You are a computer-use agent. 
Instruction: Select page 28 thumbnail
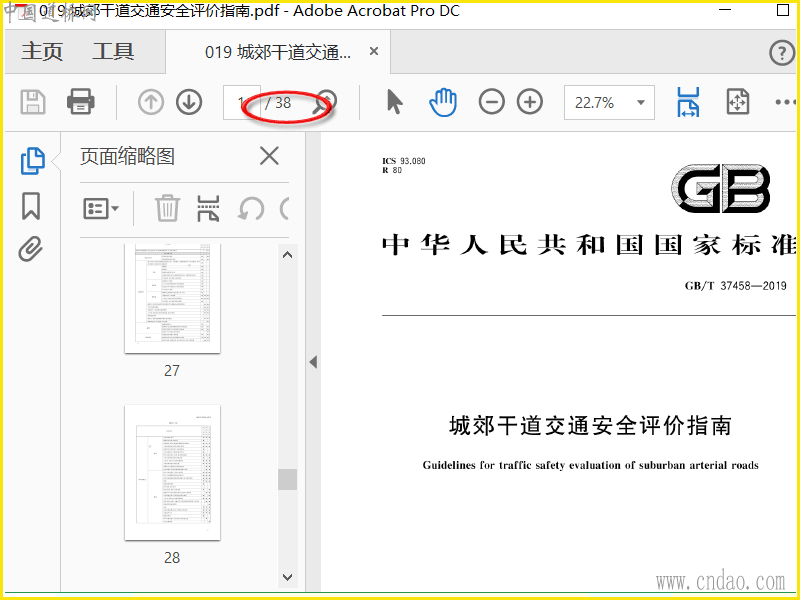(x=172, y=473)
